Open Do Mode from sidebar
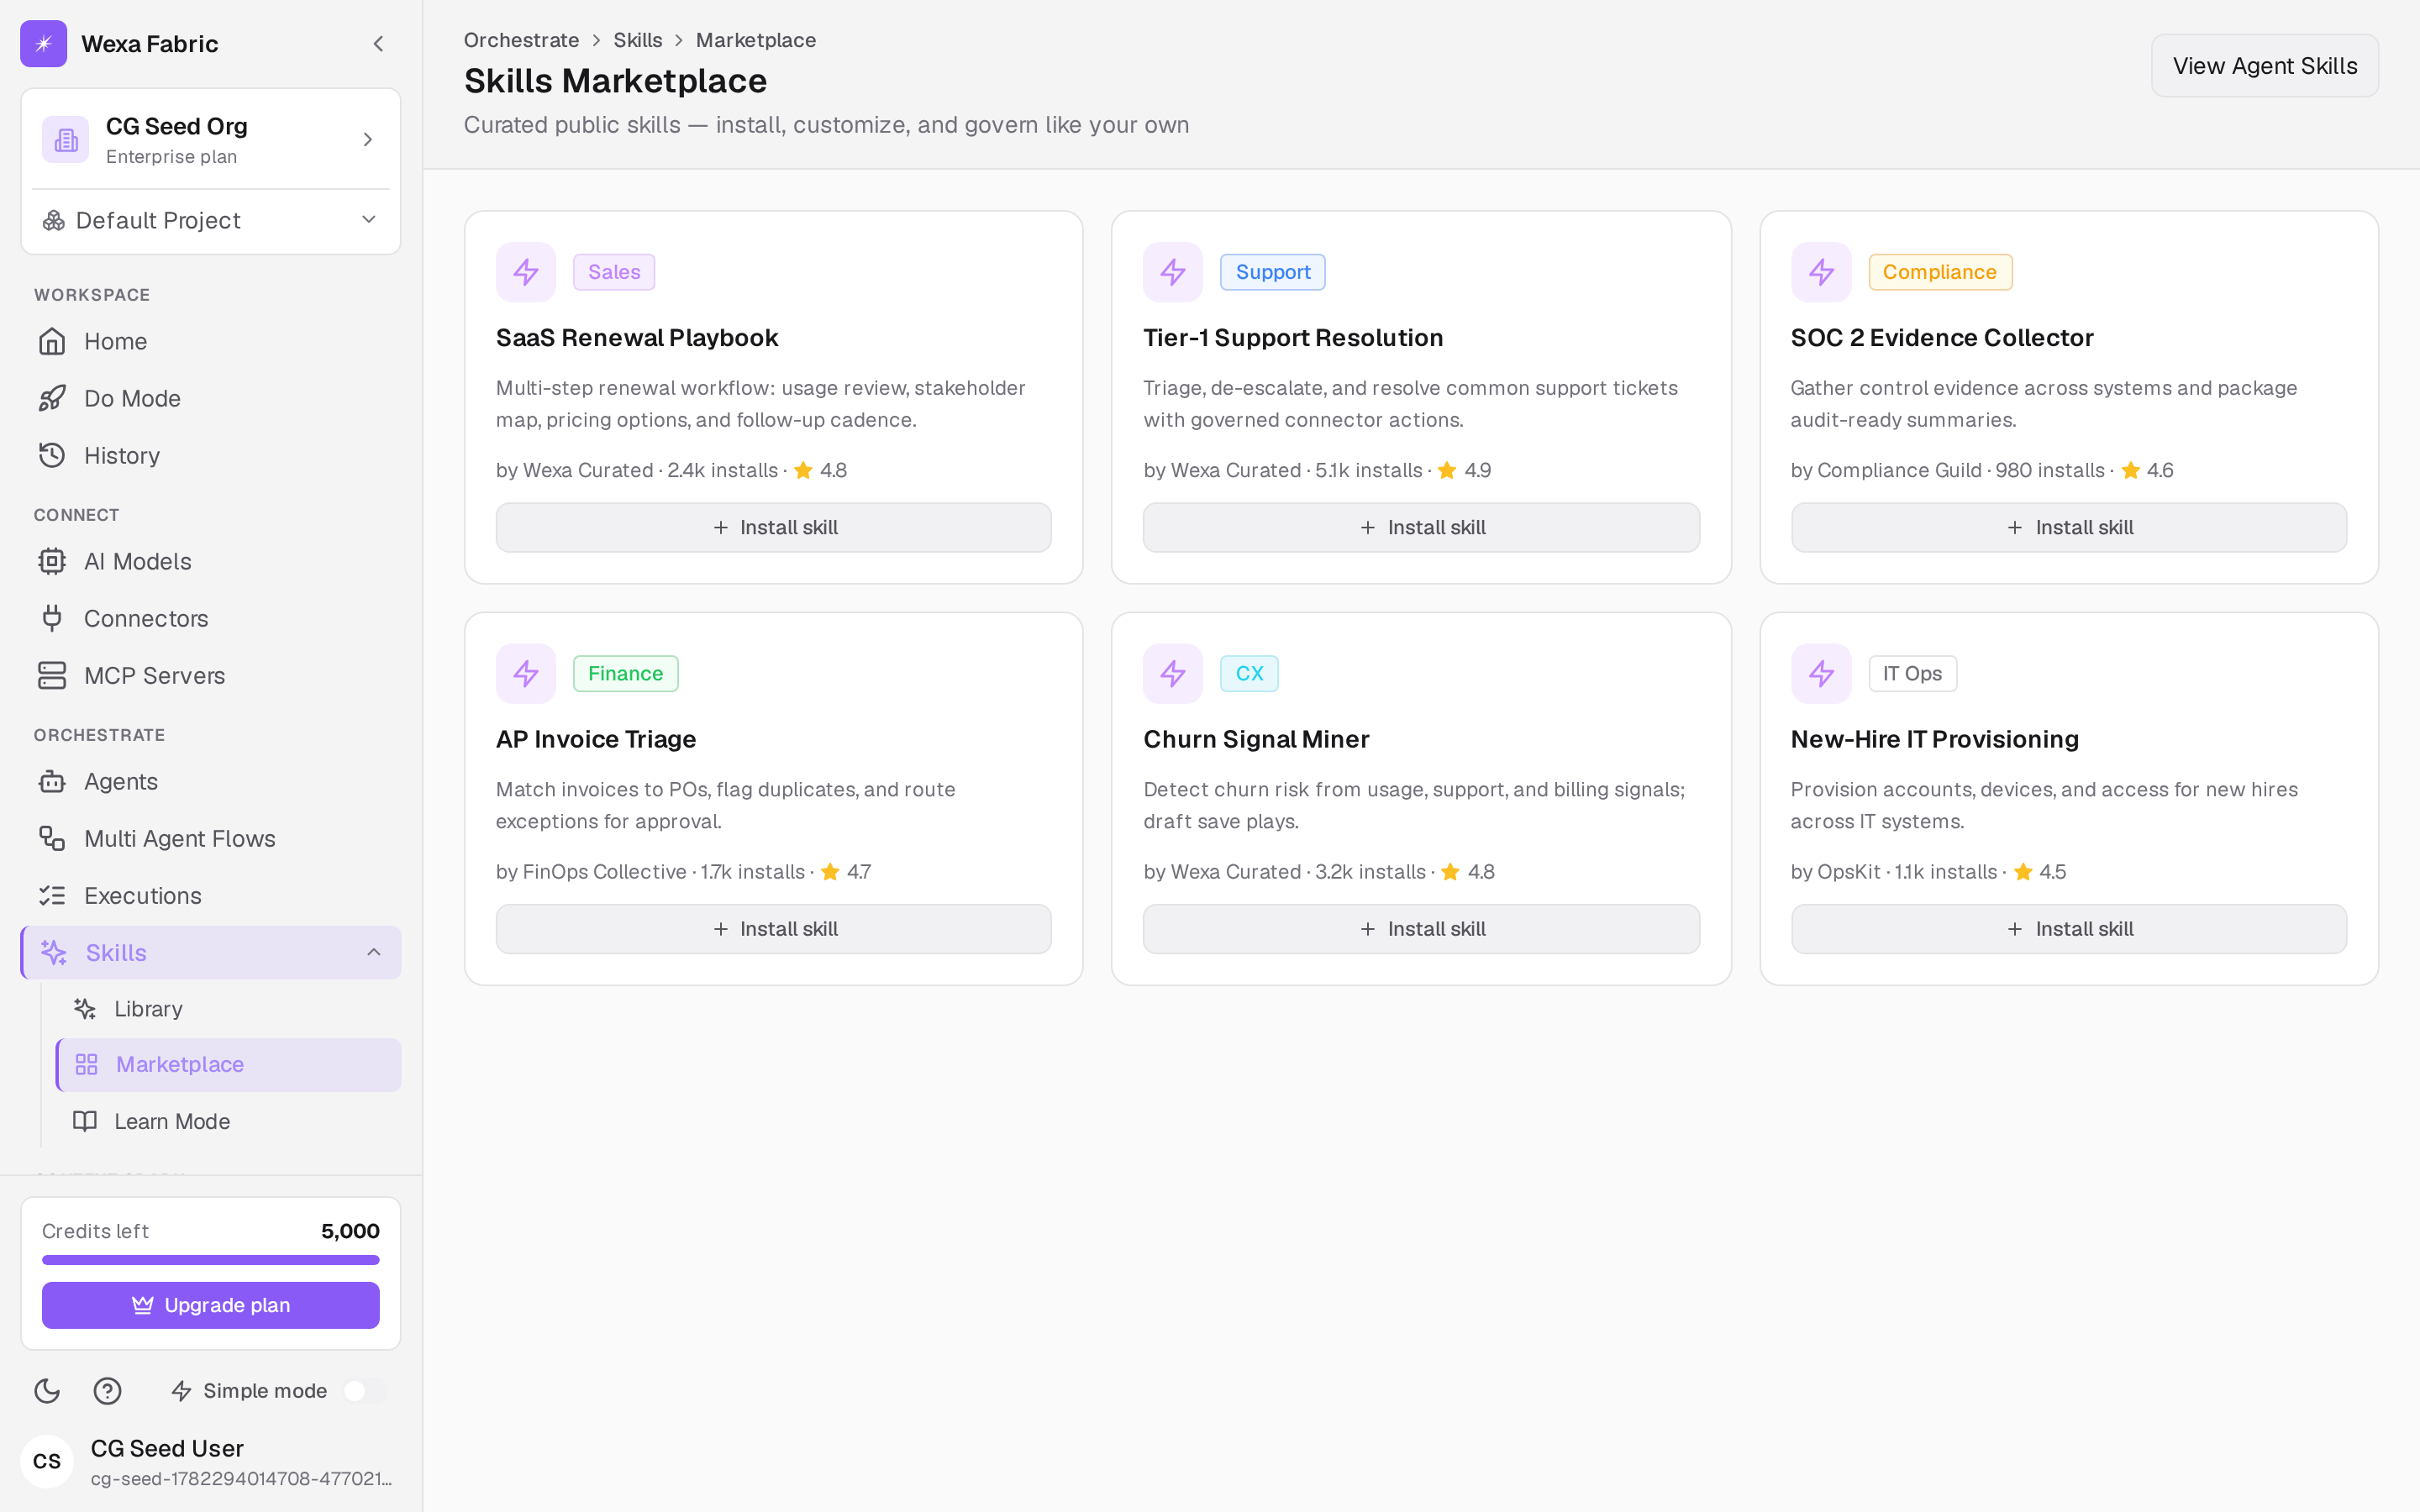The image size is (2420, 1512). pos(211,398)
